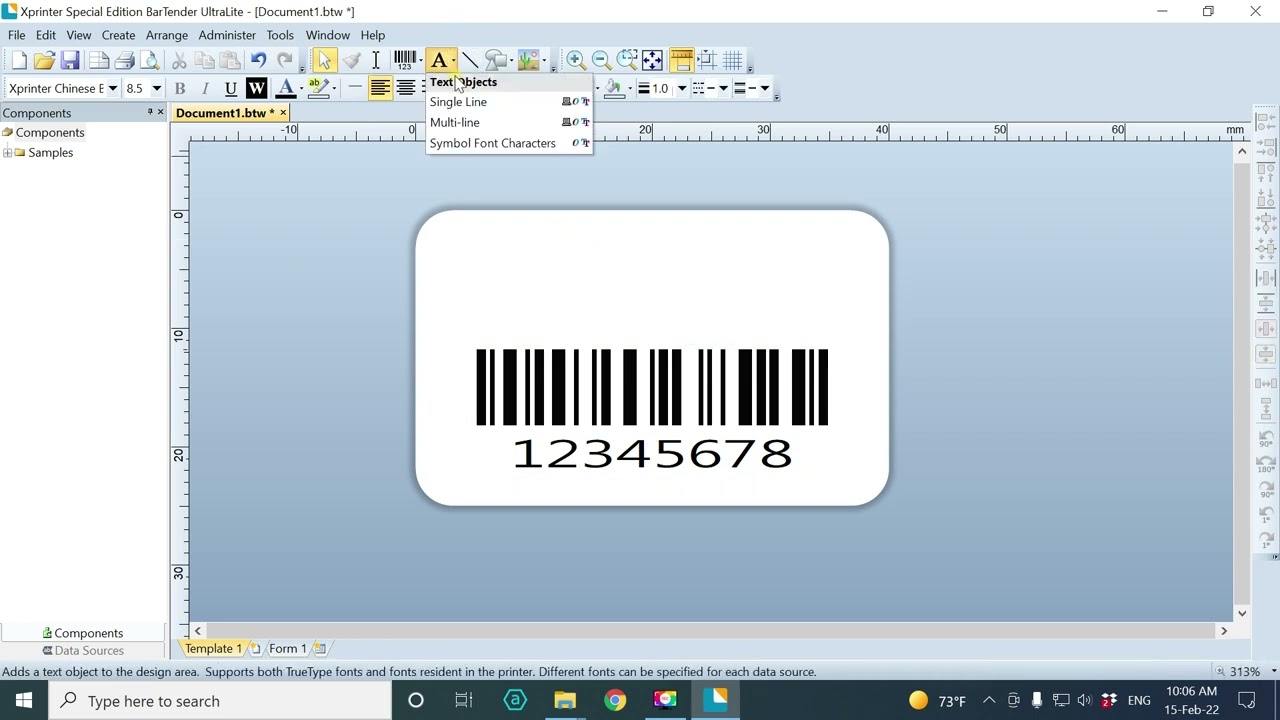Click the Page Setup icon

tap(98, 61)
